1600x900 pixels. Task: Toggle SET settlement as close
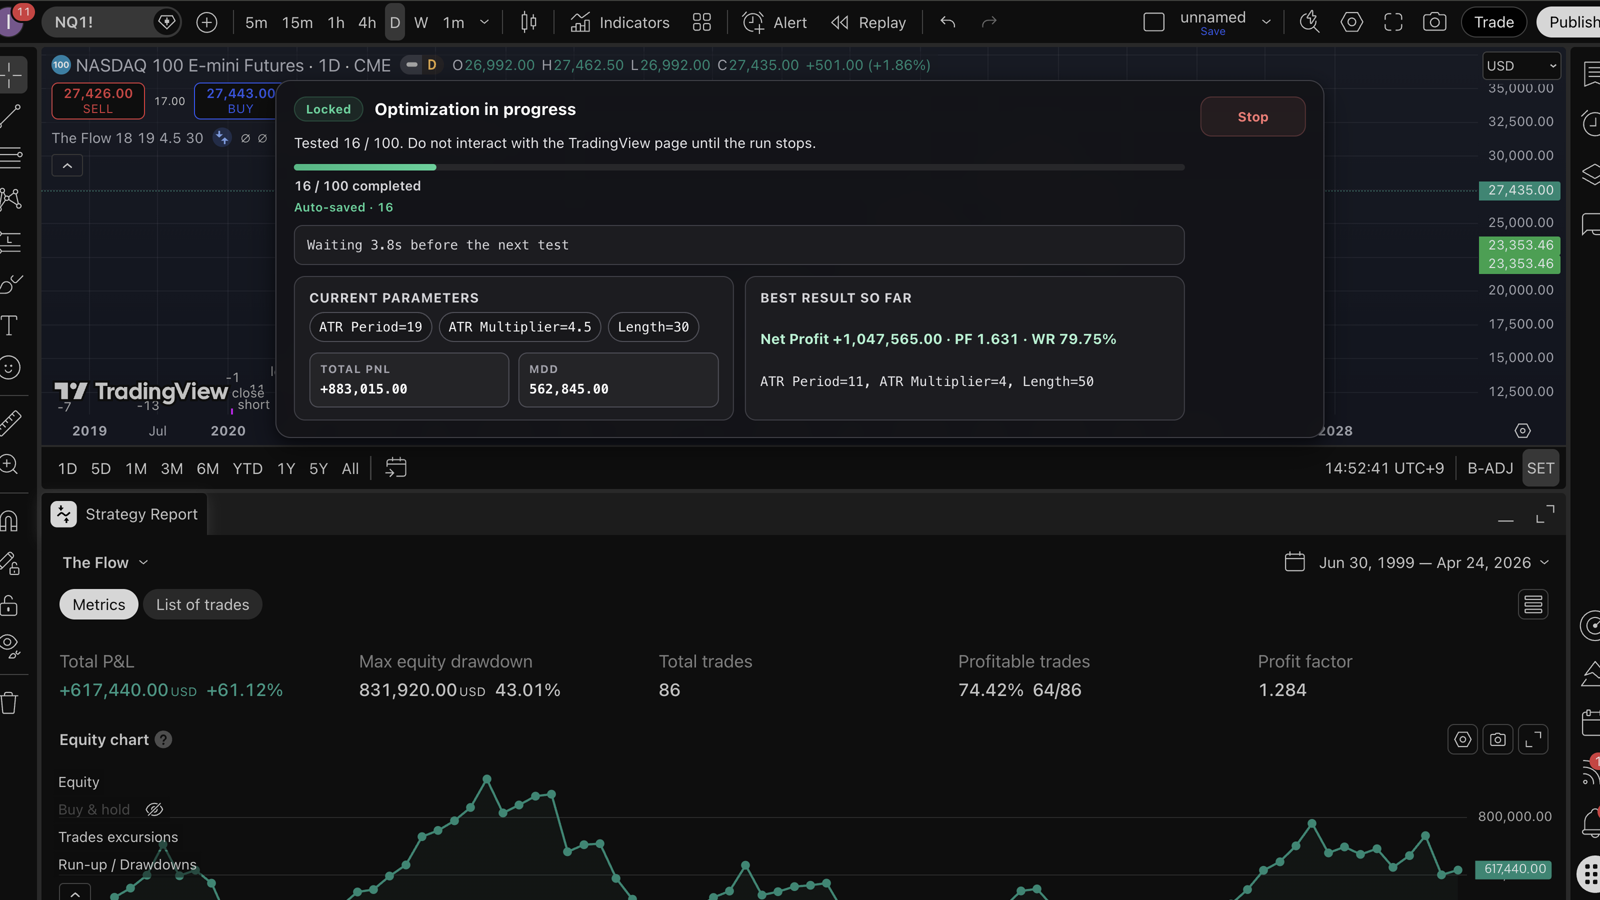pyautogui.click(x=1541, y=468)
